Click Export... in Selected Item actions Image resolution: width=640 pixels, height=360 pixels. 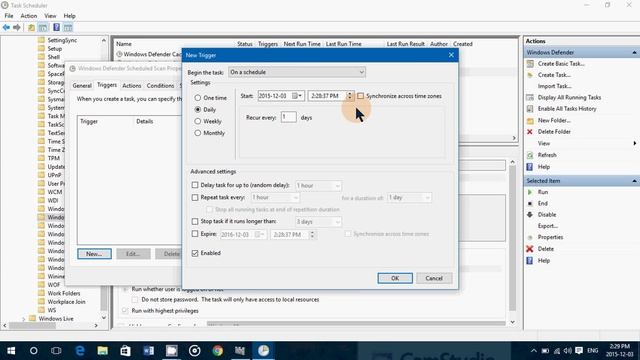coord(547,226)
